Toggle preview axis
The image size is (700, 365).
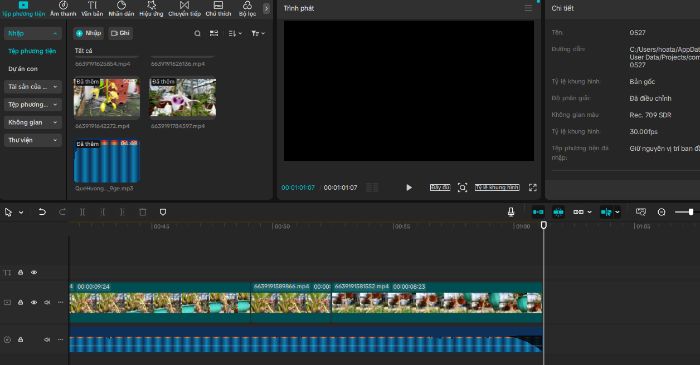point(606,212)
